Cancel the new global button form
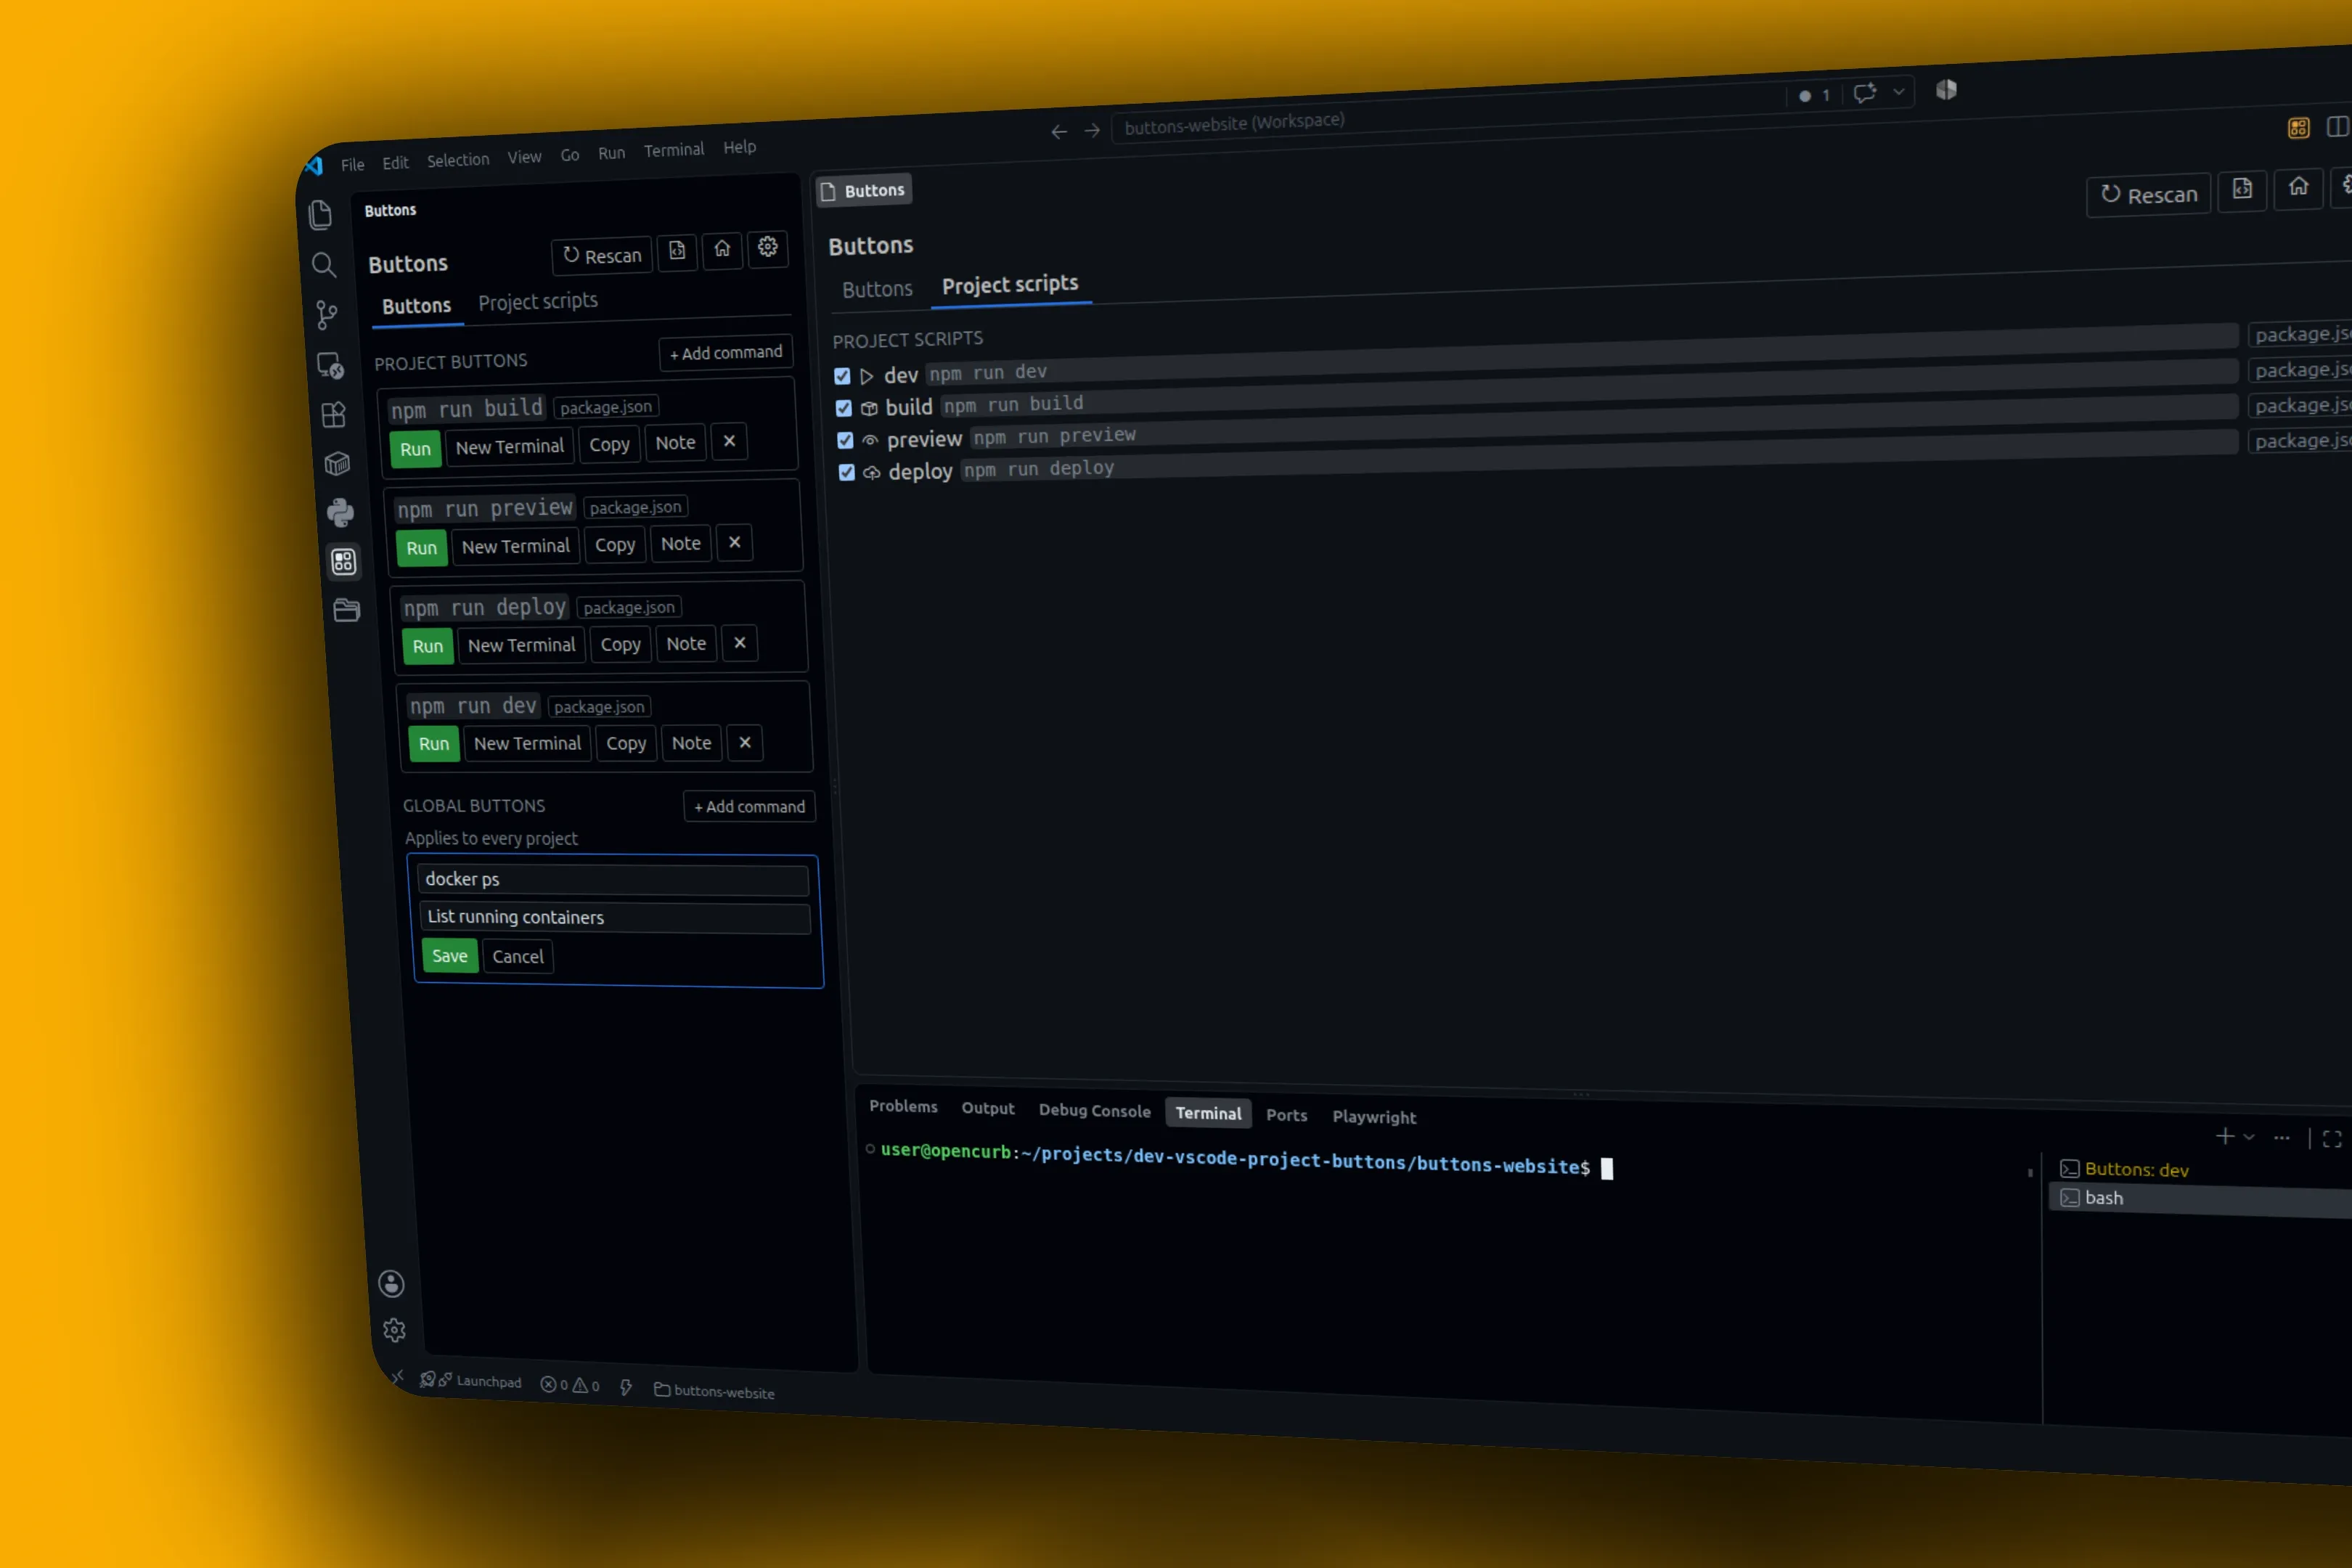This screenshot has width=2352, height=1568. coord(518,957)
